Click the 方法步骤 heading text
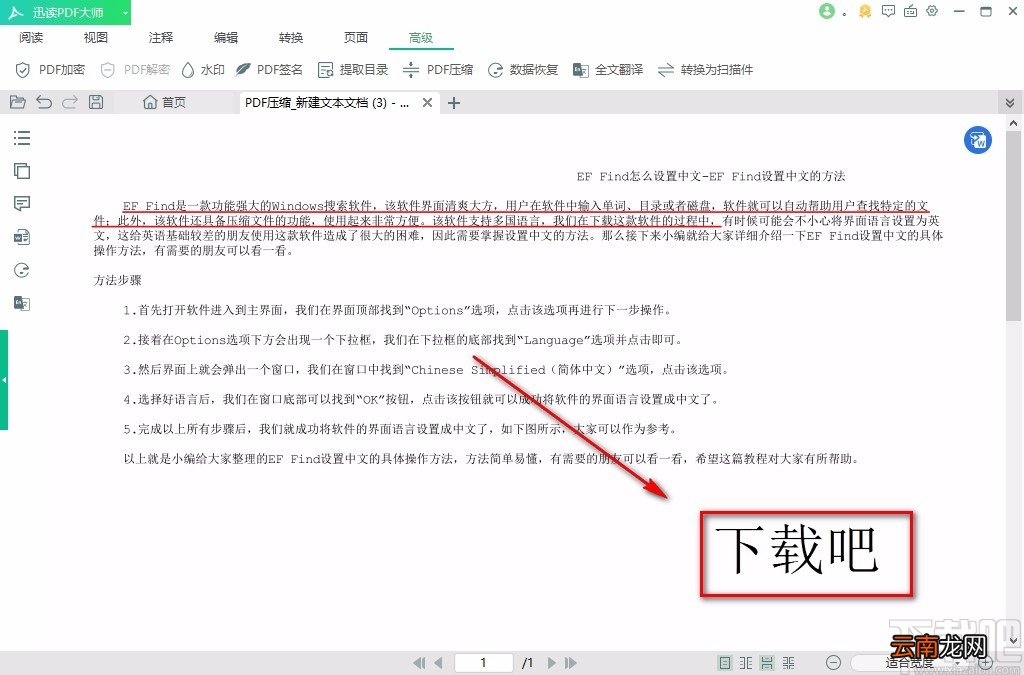Screen dimensions: 1024x675 pos(118,280)
